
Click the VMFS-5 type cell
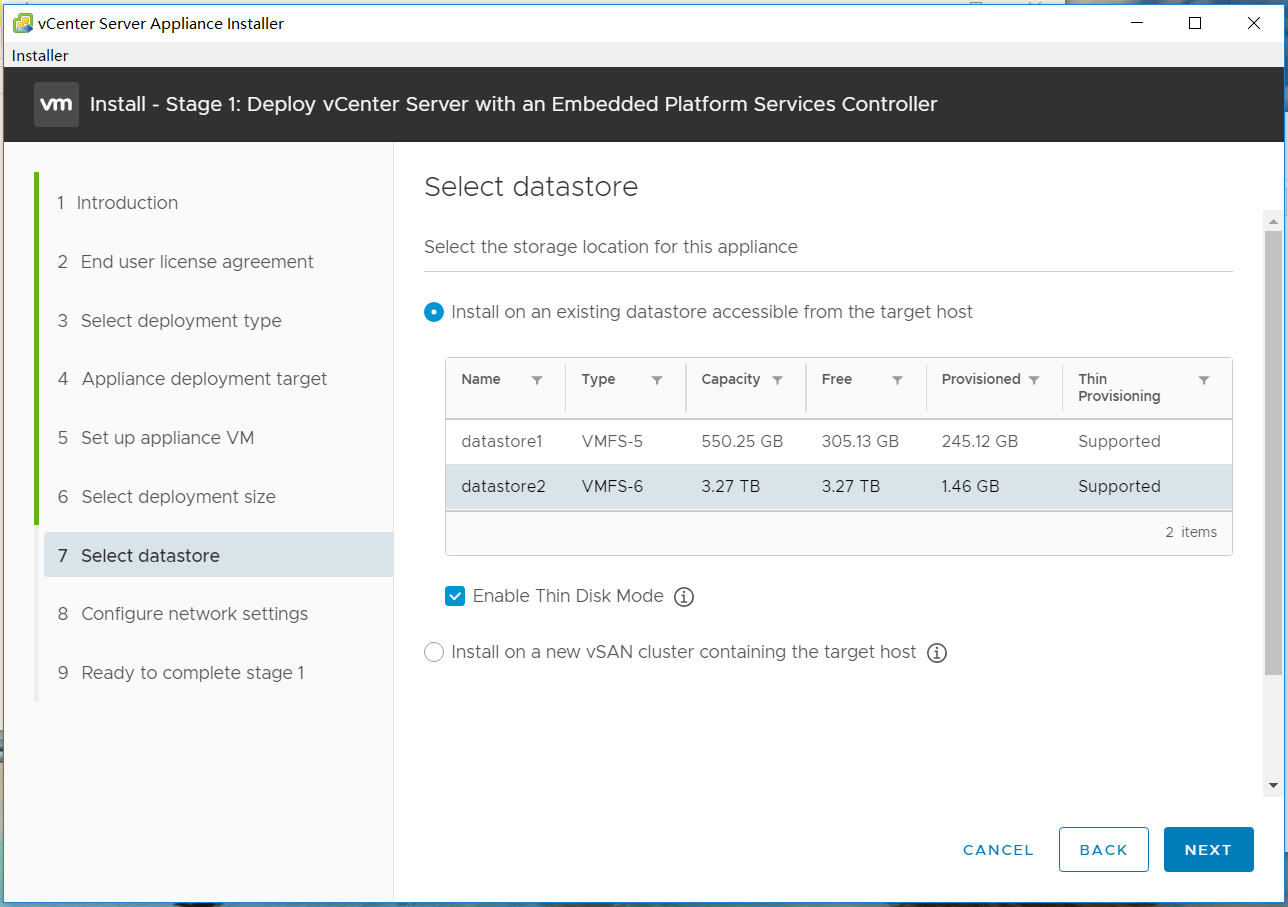612,441
